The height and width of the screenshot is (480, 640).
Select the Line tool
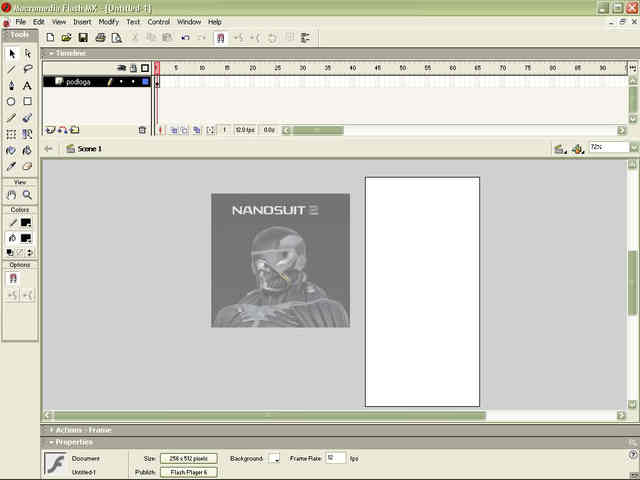pos(11,69)
